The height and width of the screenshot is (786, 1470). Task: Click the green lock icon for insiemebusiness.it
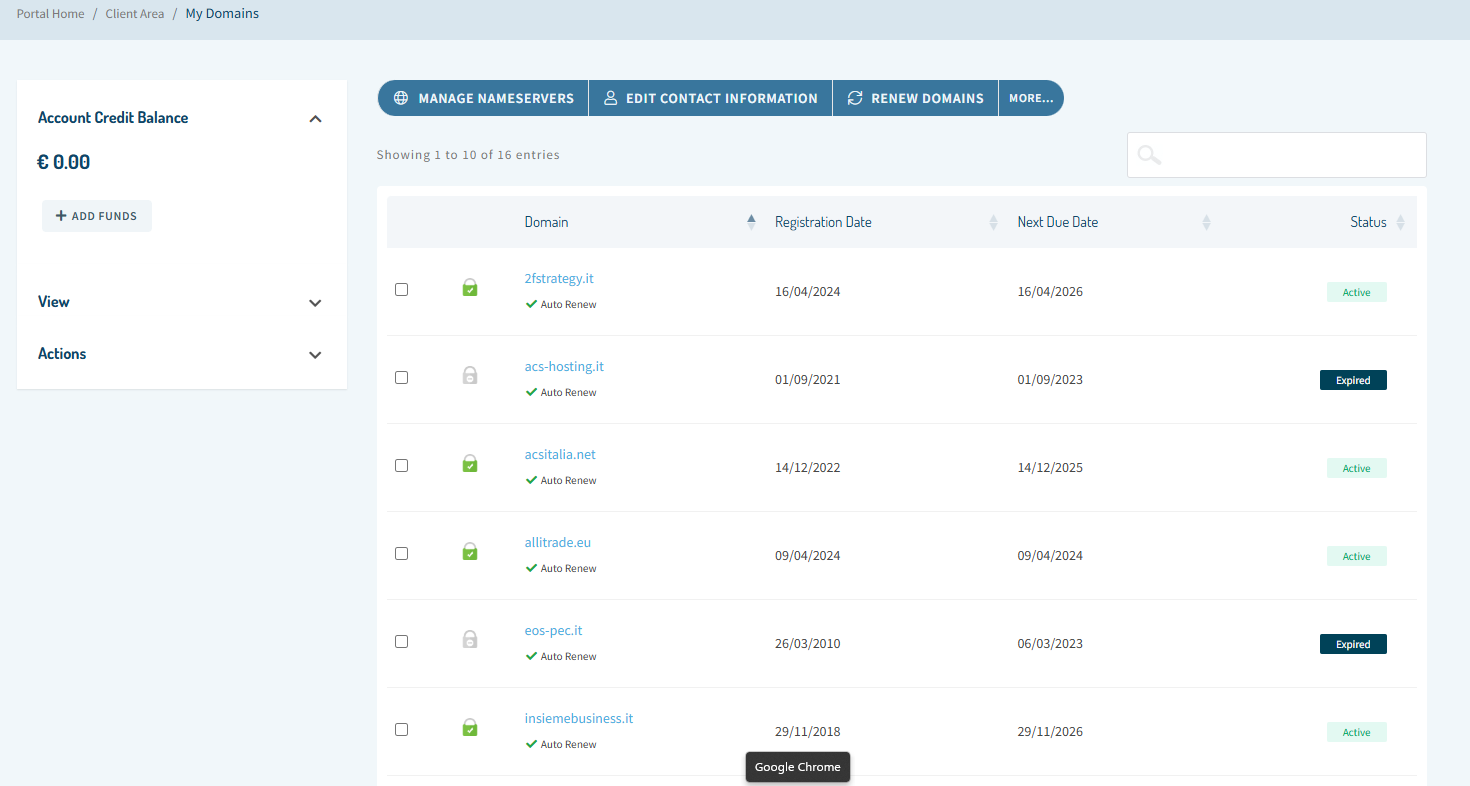click(x=469, y=728)
